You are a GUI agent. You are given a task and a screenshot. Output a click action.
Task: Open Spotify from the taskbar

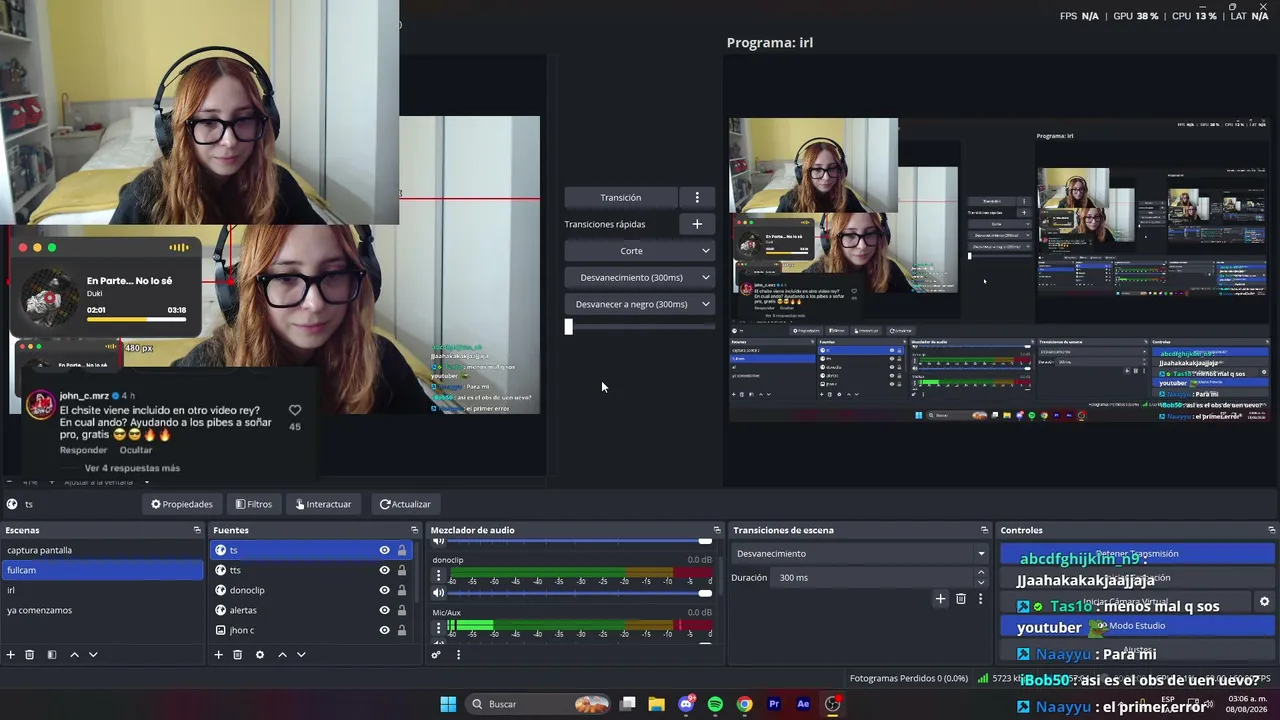(x=715, y=704)
